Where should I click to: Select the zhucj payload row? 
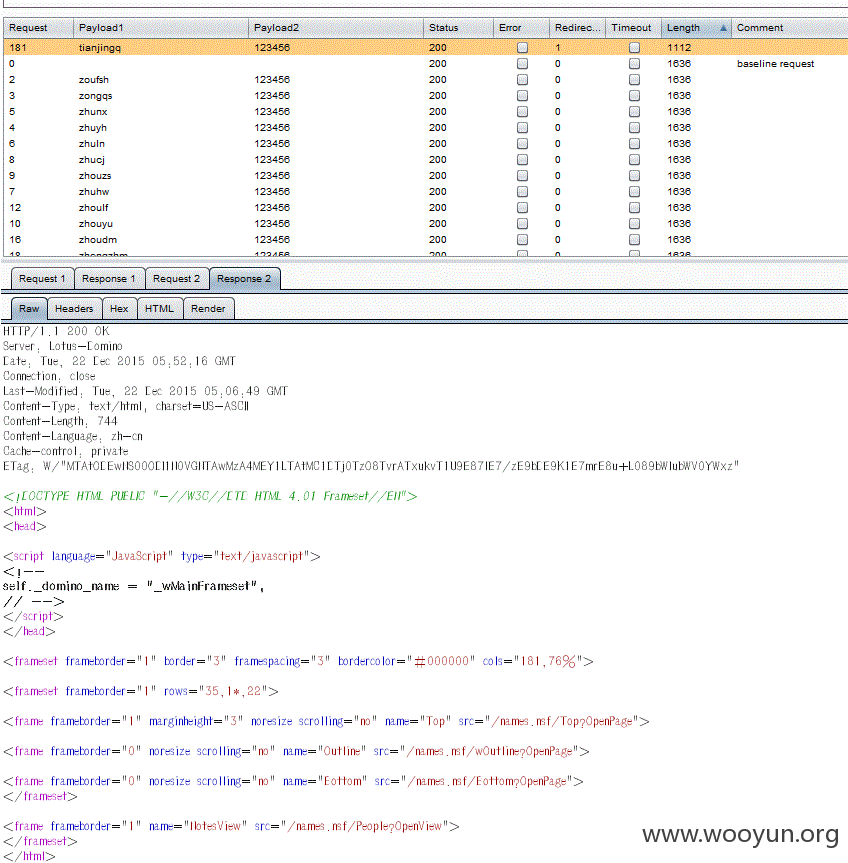pyautogui.click(x=425, y=160)
